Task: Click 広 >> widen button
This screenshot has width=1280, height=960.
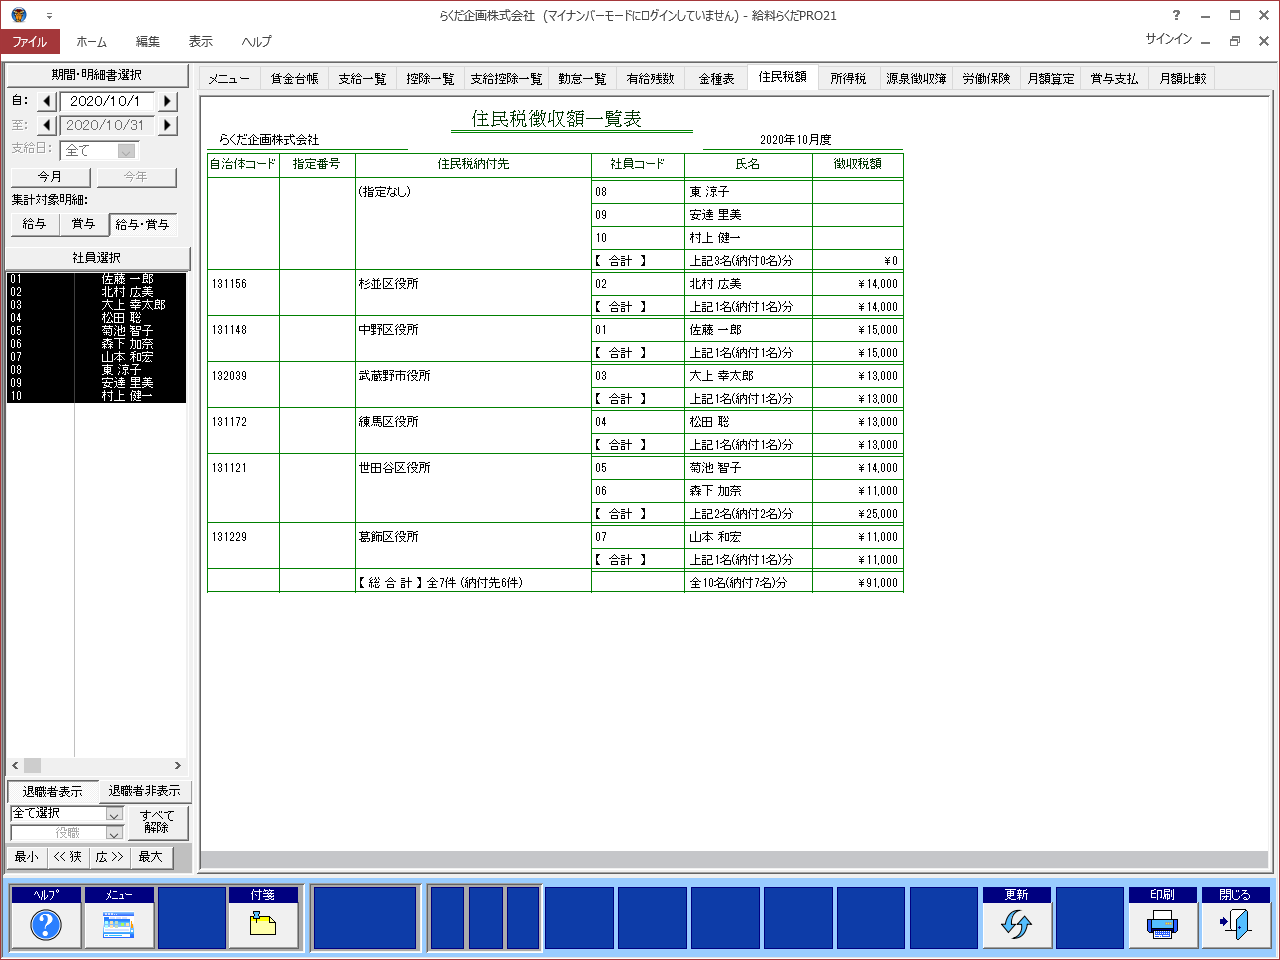Action: click(x=110, y=857)
